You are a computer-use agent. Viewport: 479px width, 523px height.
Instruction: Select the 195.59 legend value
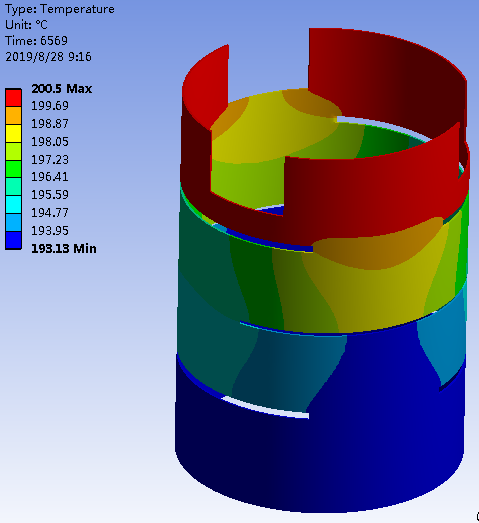(x=50, y=195)
